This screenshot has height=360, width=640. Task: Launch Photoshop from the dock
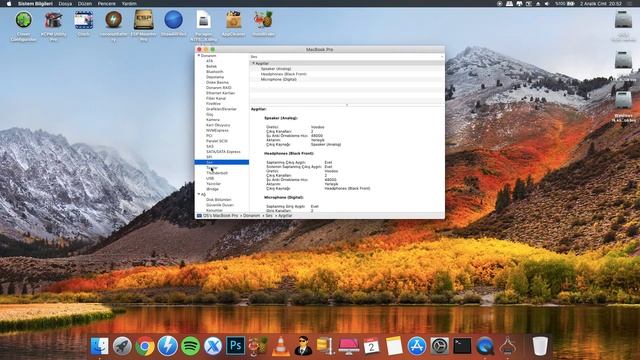(236, 346)
